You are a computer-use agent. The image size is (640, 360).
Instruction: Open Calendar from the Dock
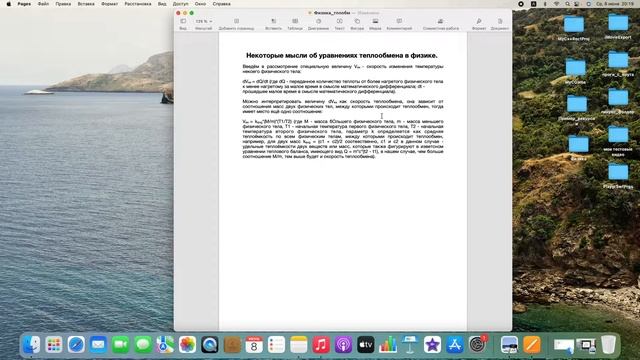254,345
